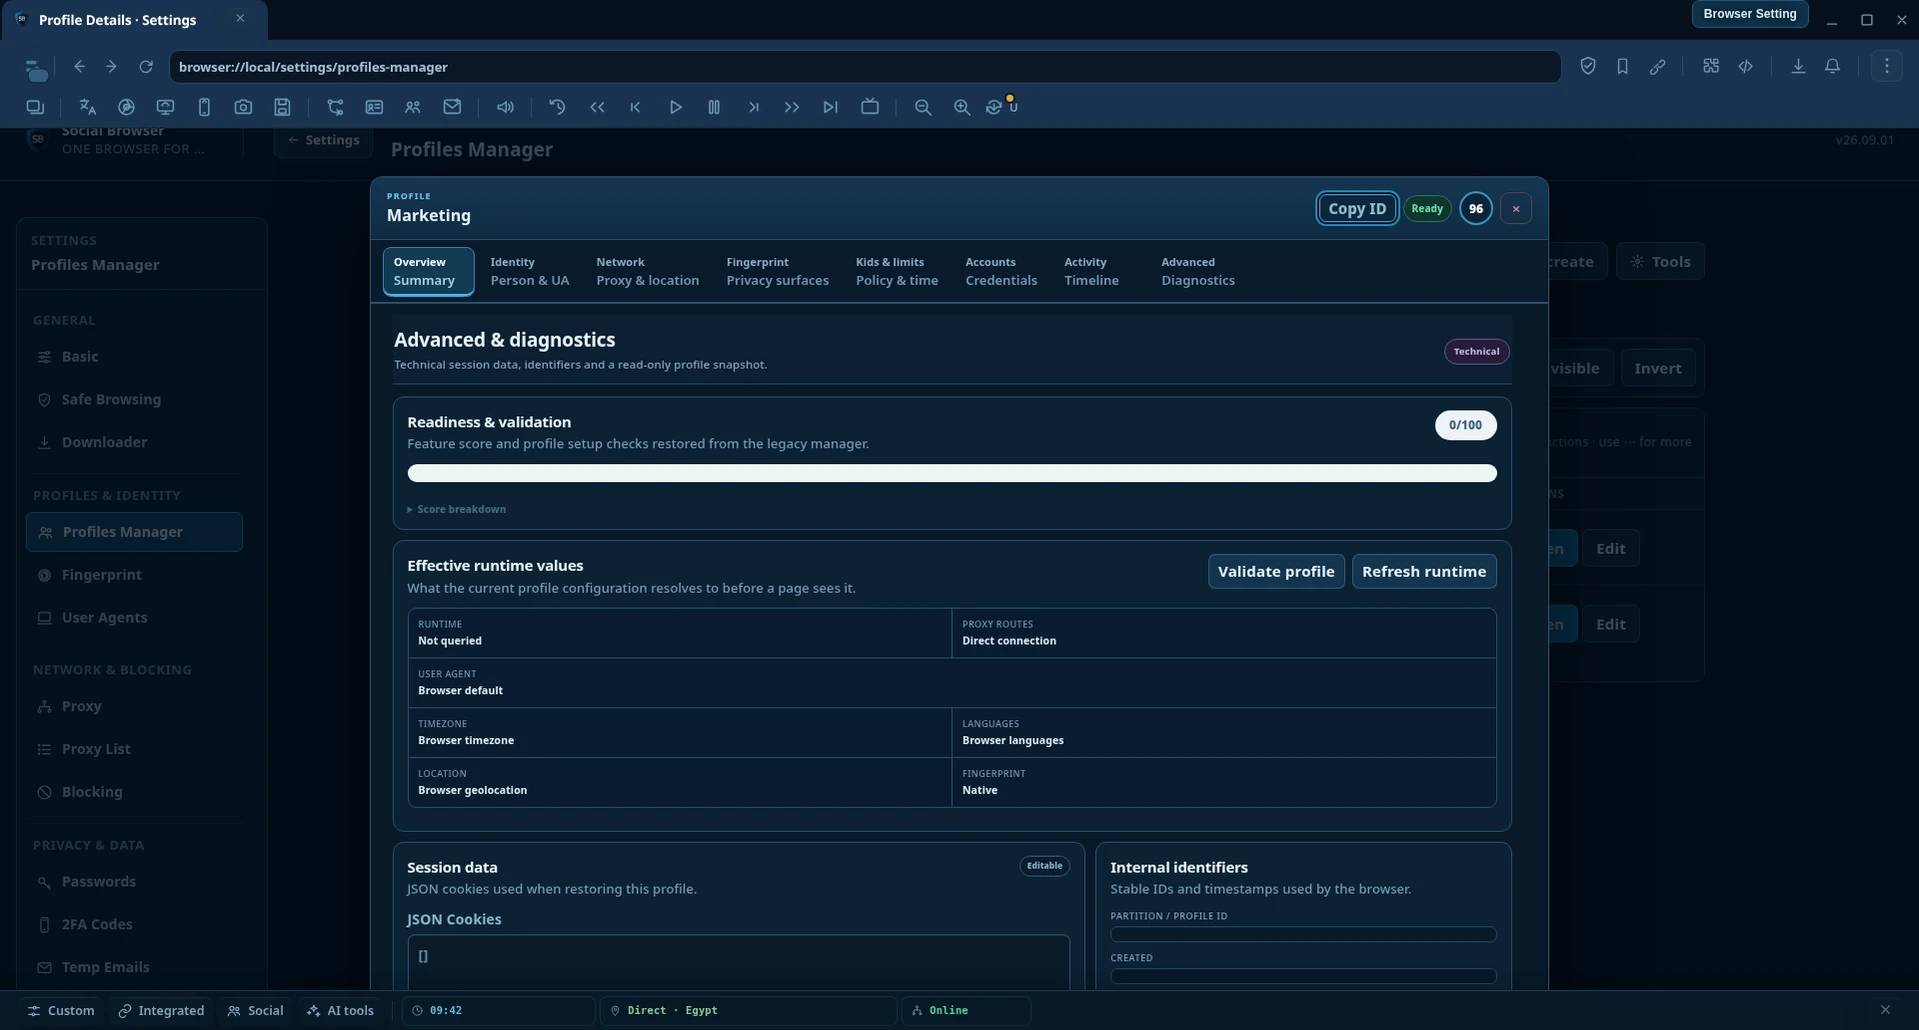Click the double fast-forward chevrons icon

coord(791,107)
